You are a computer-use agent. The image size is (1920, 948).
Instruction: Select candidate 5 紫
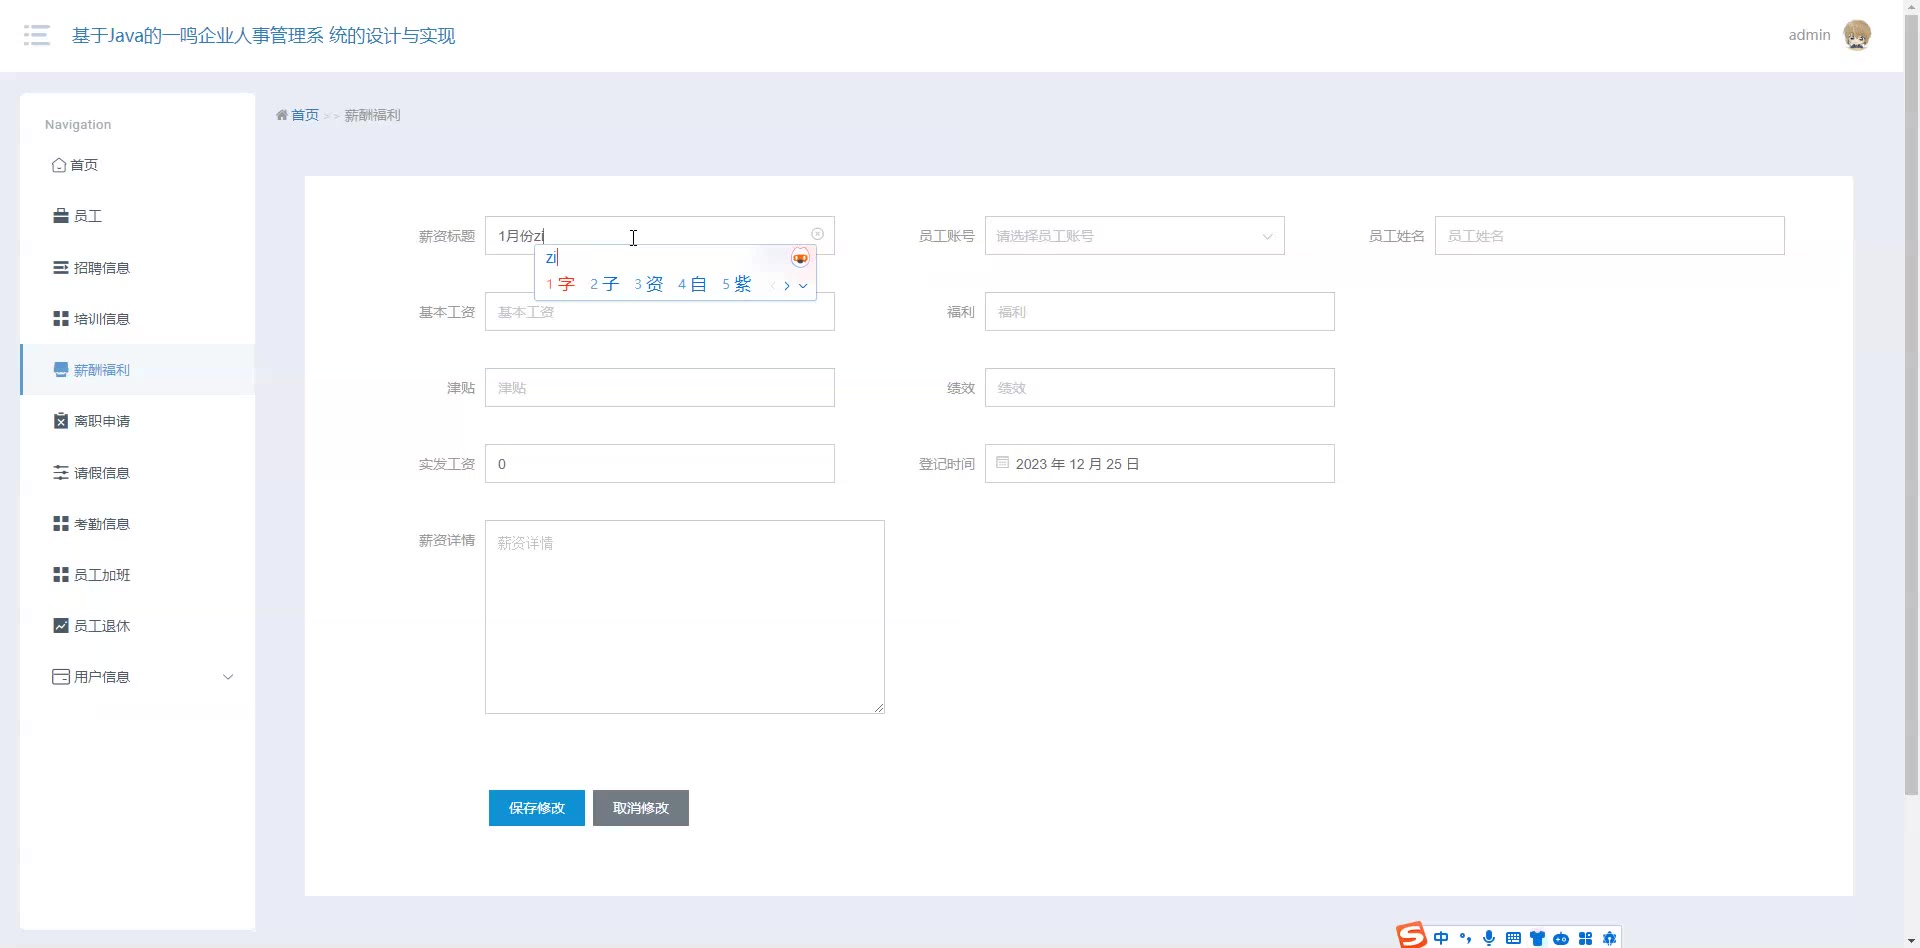click(736, 285)
